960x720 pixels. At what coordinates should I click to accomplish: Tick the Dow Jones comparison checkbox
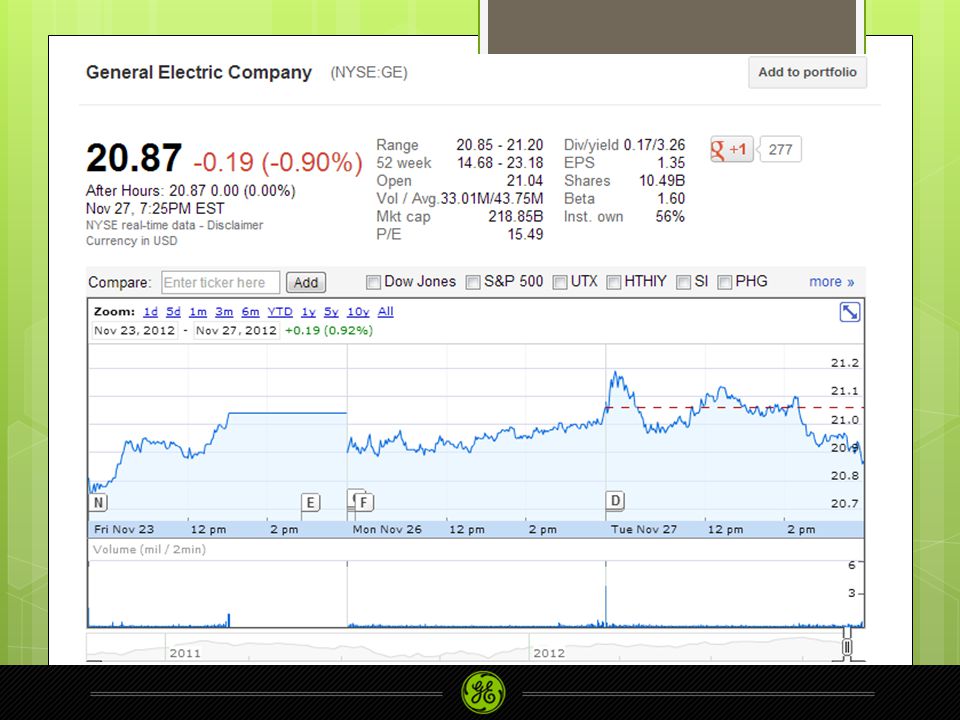point(373,282)
